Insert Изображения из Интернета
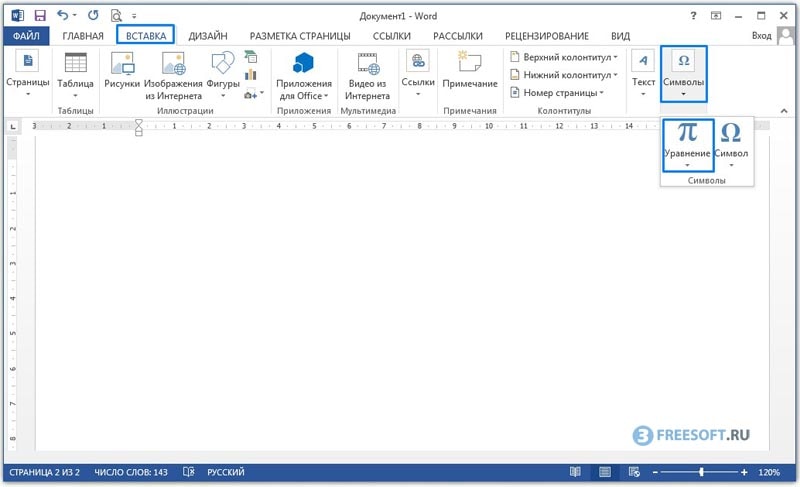The width and height of the screenshot is (800, 487). 173,75
